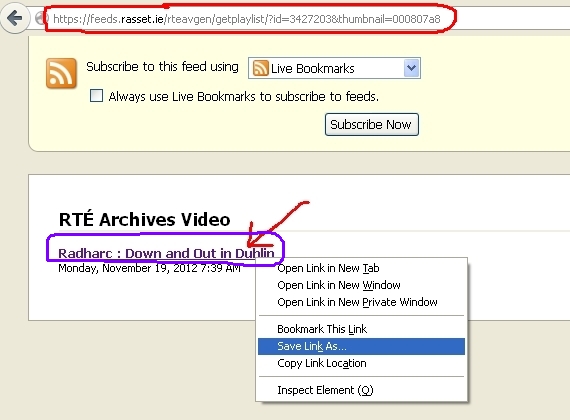Enable the Always use Live Bookmarks checkbox
This screenshot has width=570, height=420.
click(x=96, y=96)
